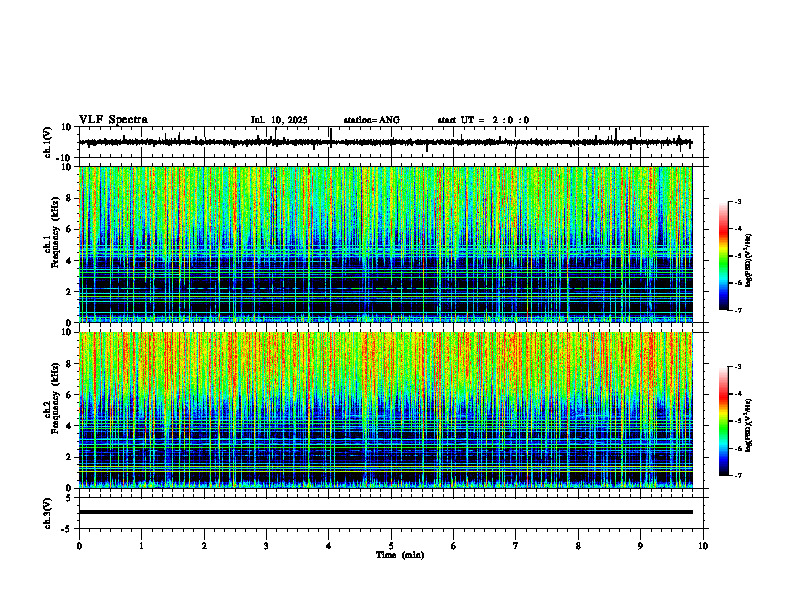
Task: Click the "-3" label on ch.2 color bar
Action: coord(737,367)
